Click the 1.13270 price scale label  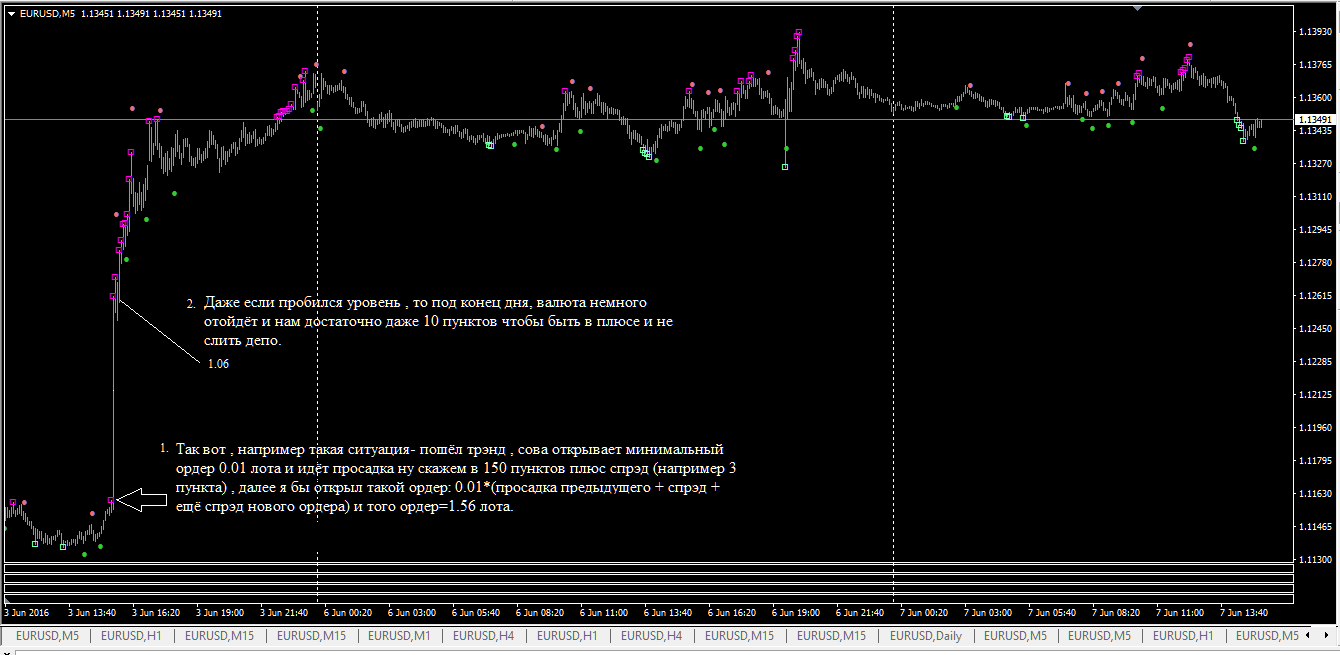tap(1313, 164)
